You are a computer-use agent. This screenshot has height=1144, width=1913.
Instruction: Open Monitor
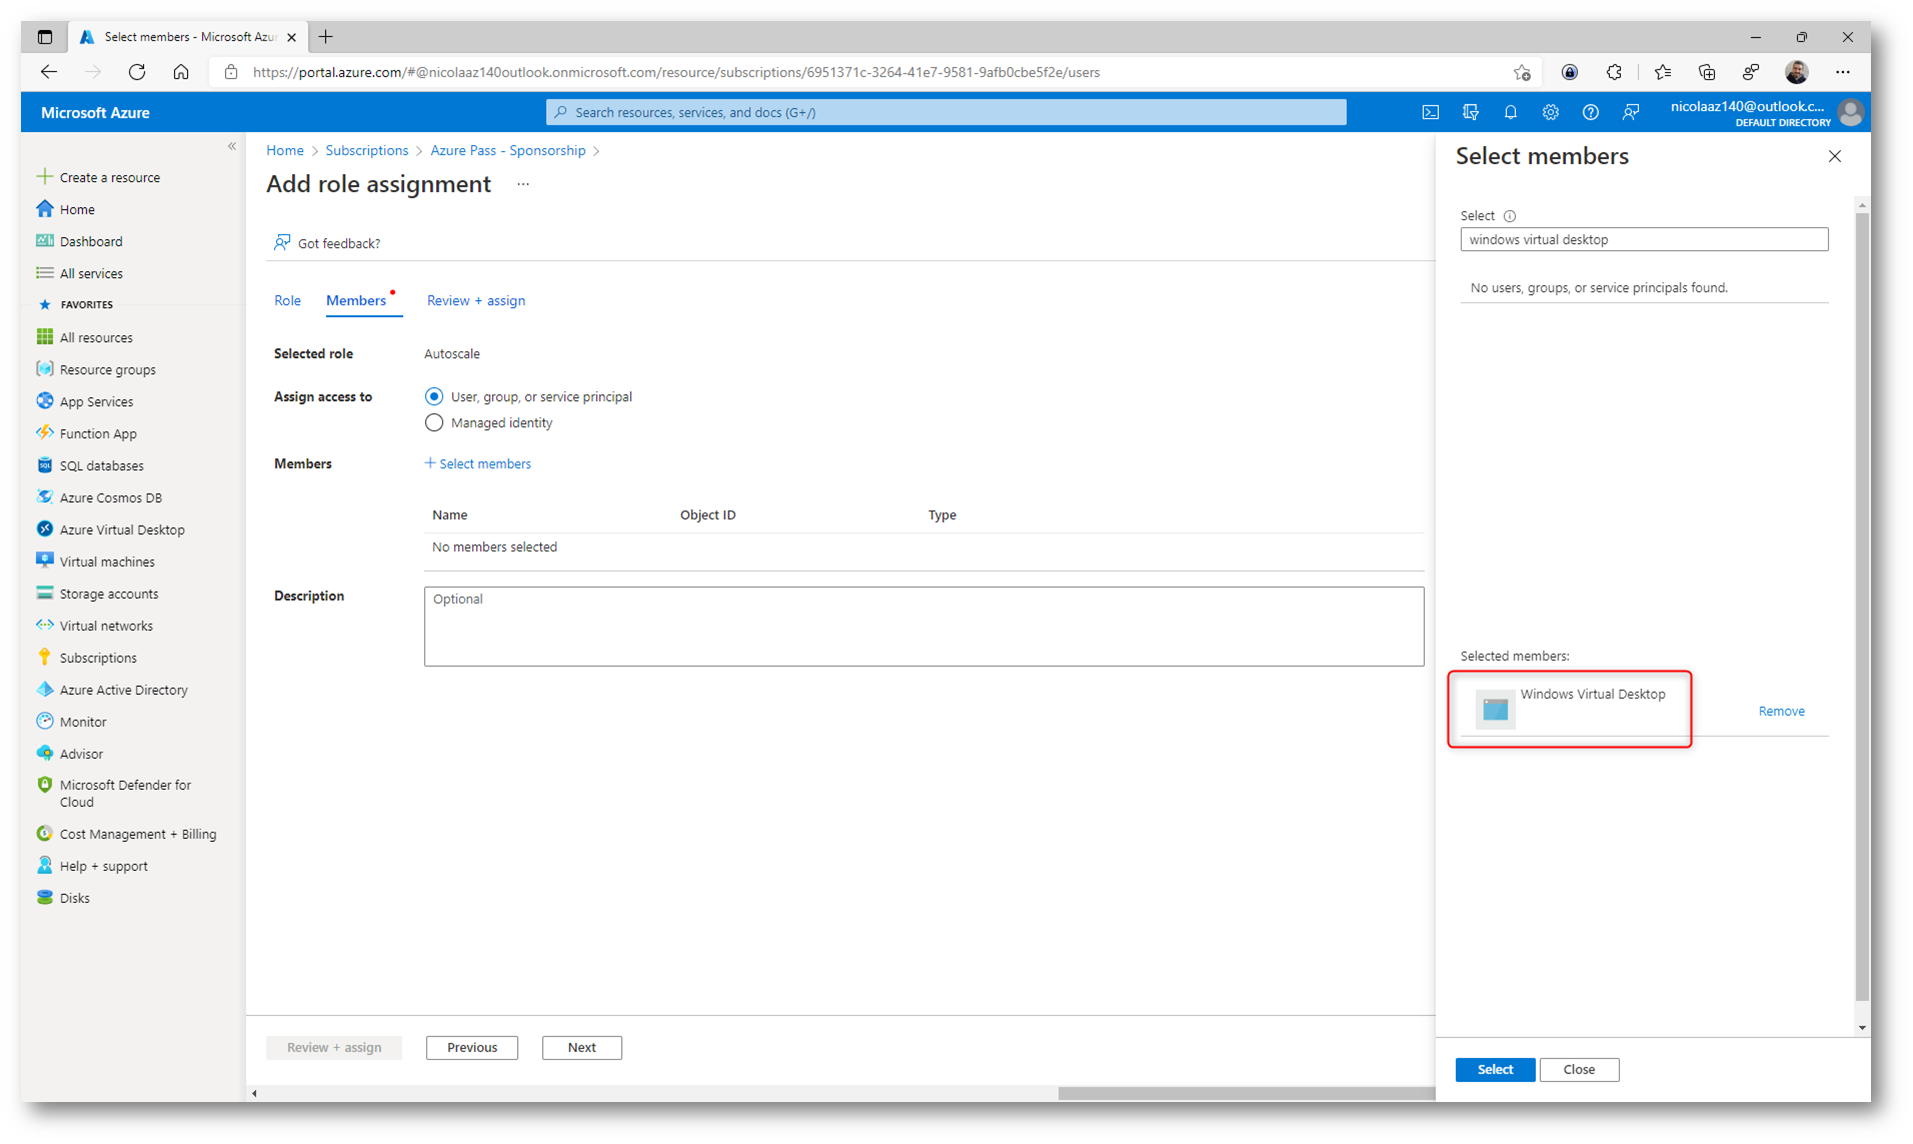coord(71,721)
